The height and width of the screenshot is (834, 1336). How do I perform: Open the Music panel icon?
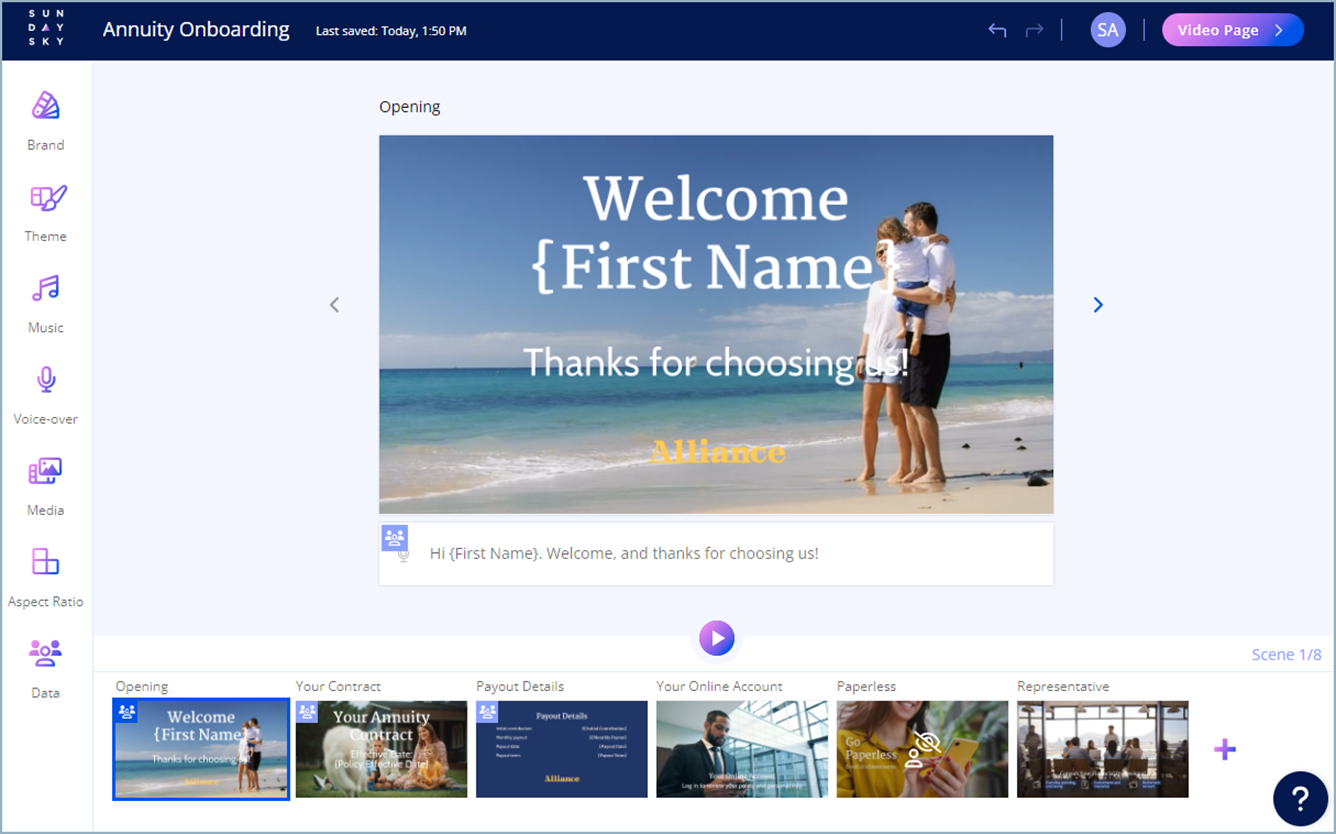(x=45, y=288)
